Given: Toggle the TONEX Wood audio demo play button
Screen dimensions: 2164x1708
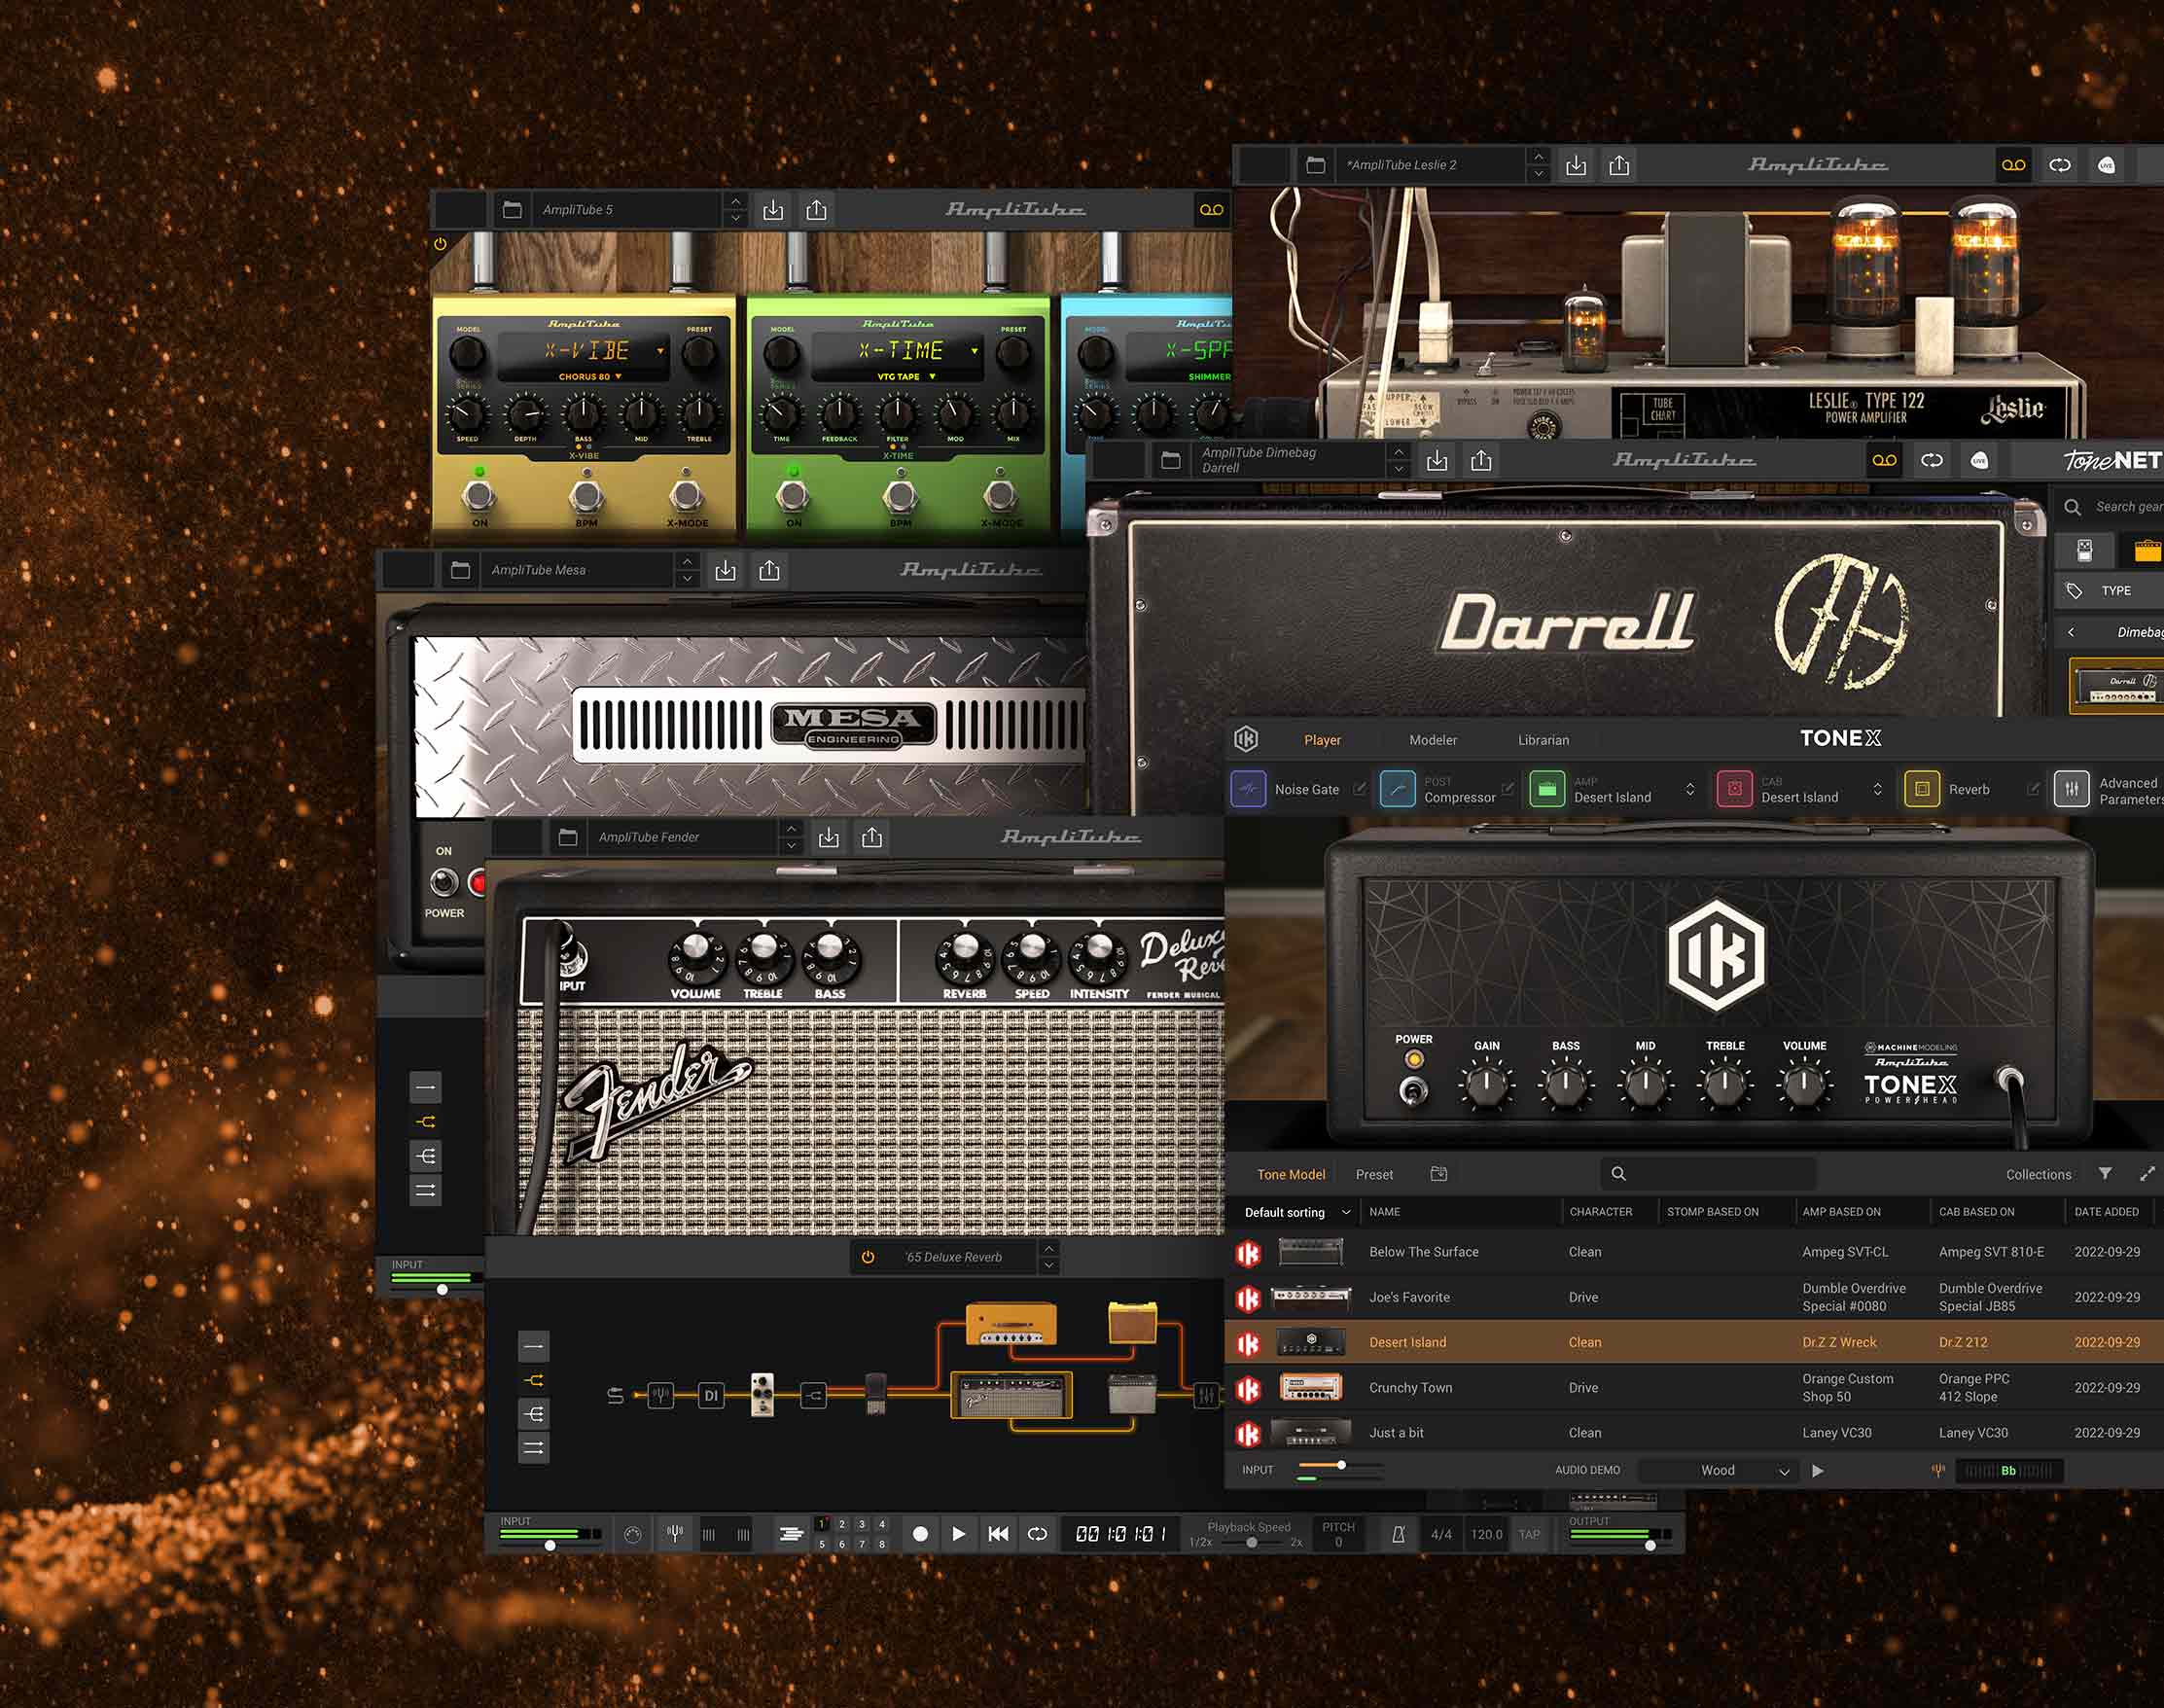Looking at the screenshot, I should click(1817, 1470).
